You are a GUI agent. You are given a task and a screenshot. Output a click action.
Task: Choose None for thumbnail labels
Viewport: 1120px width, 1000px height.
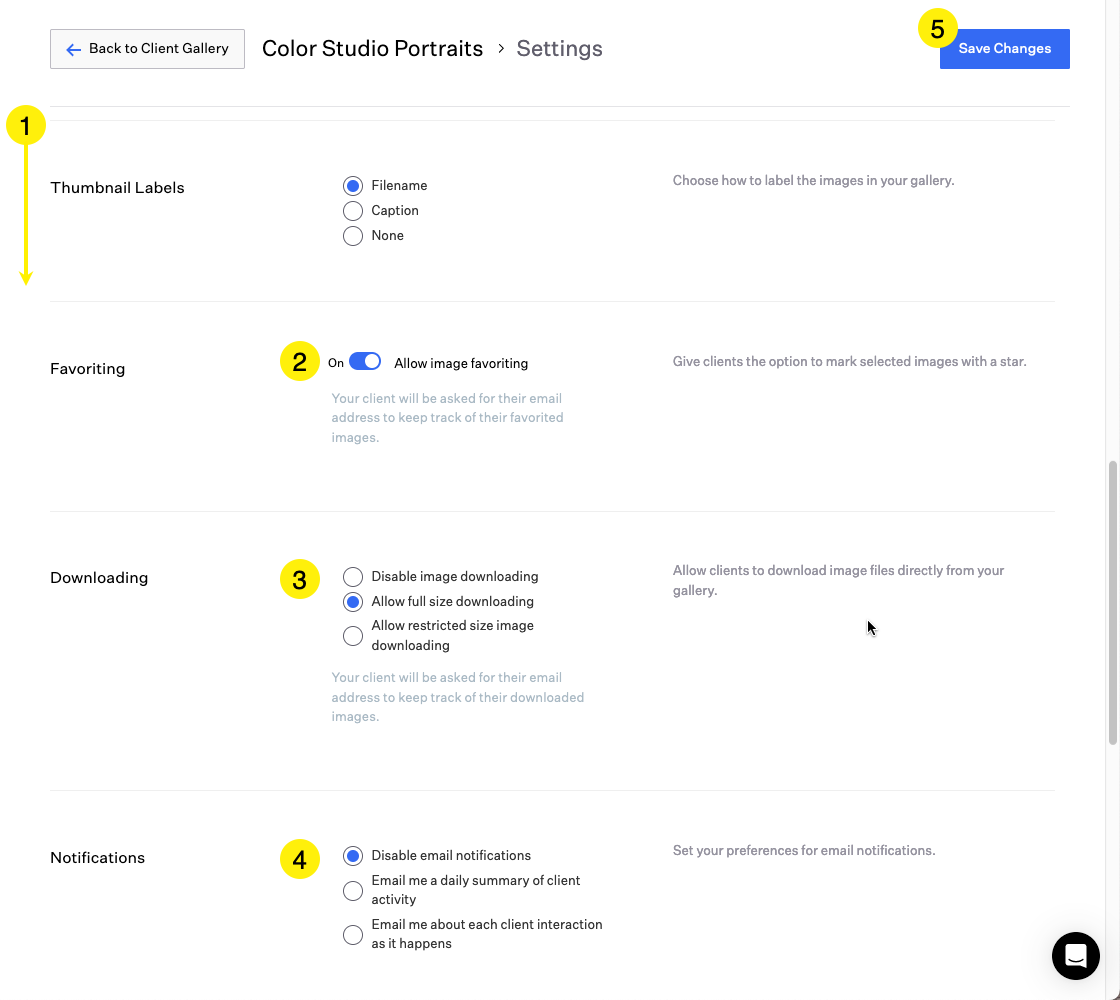[353, 236]
